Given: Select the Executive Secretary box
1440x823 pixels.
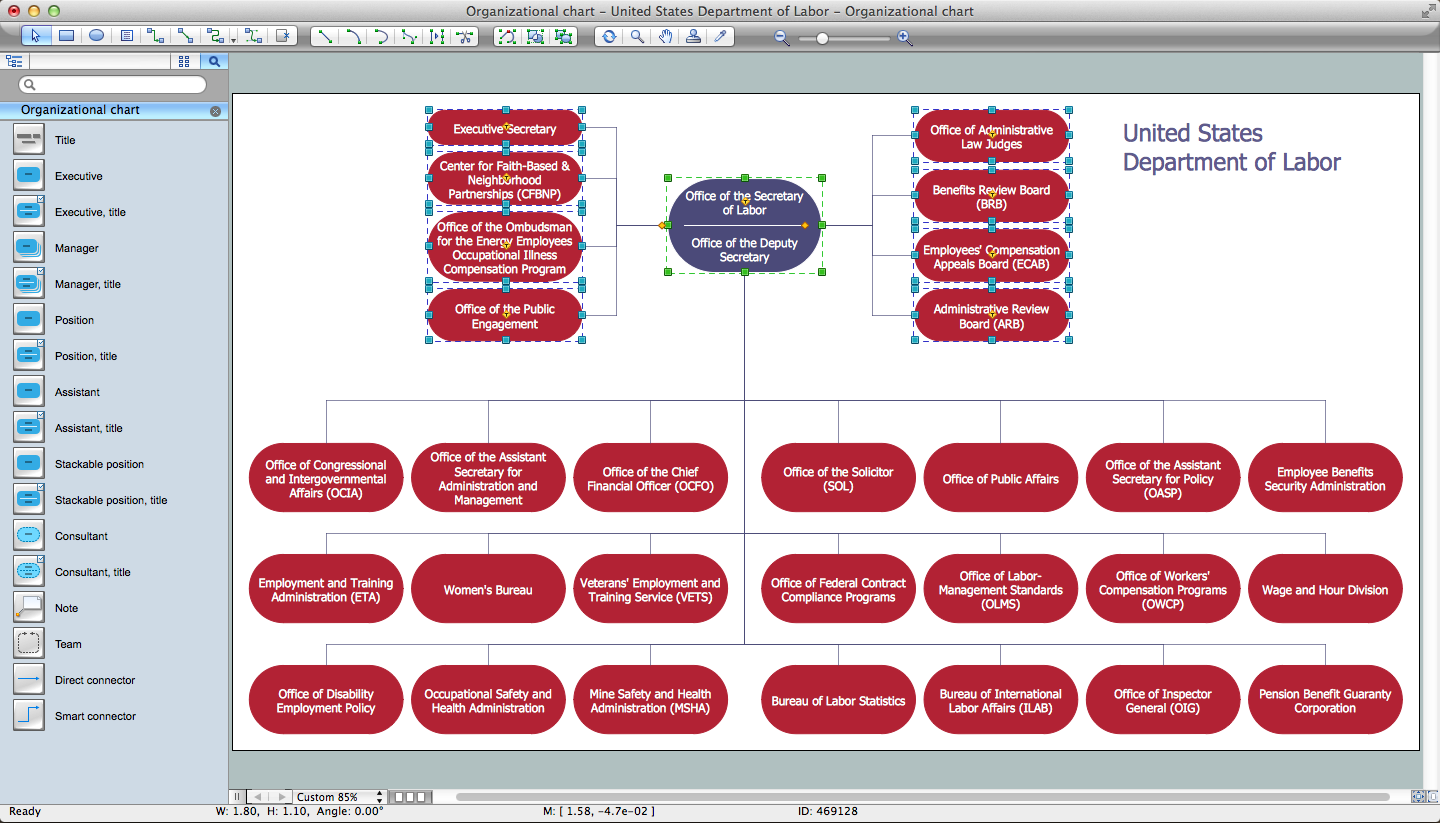Looking at the screenshot, I should 505,128.
